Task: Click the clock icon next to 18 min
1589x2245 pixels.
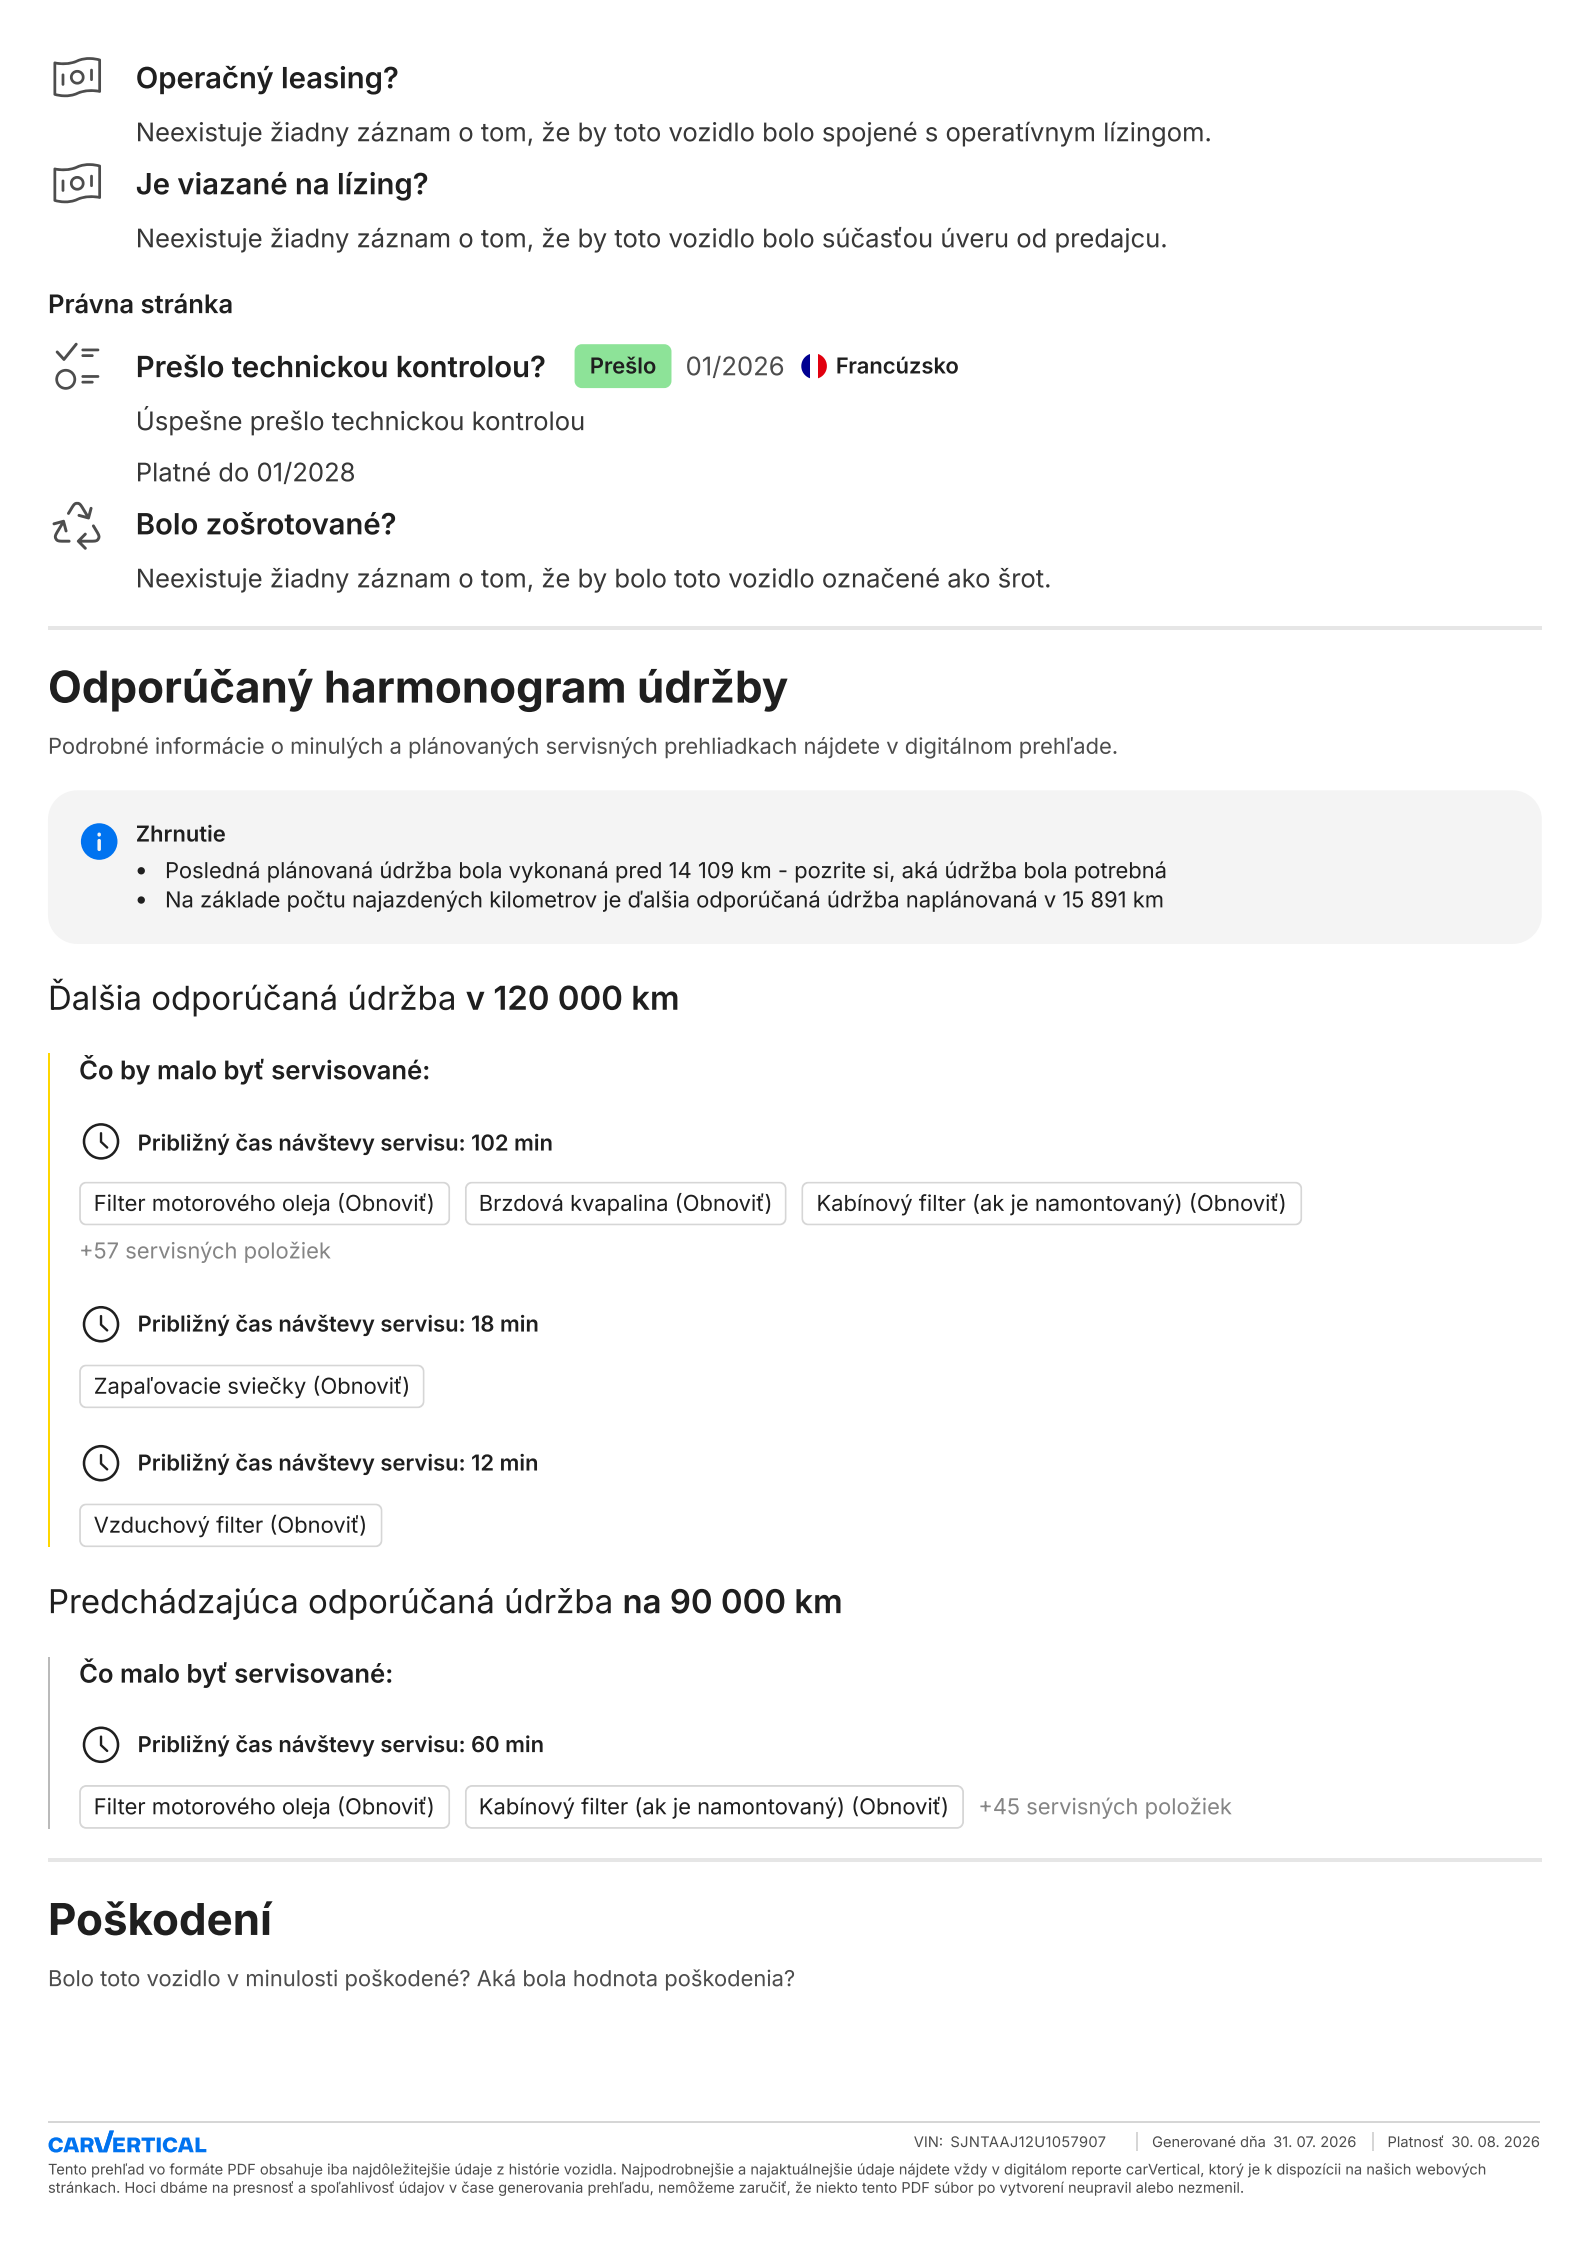Action: tap(101, 1323)
